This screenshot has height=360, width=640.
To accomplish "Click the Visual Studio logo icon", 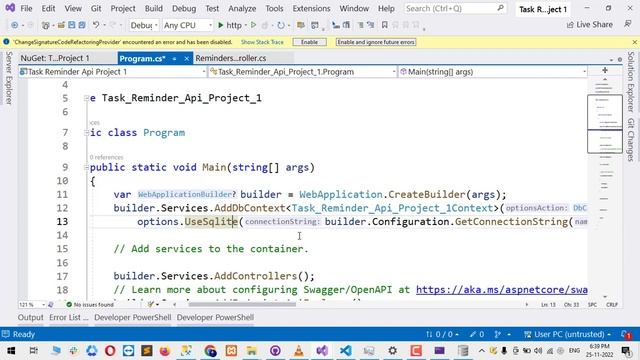I will 10,8.
